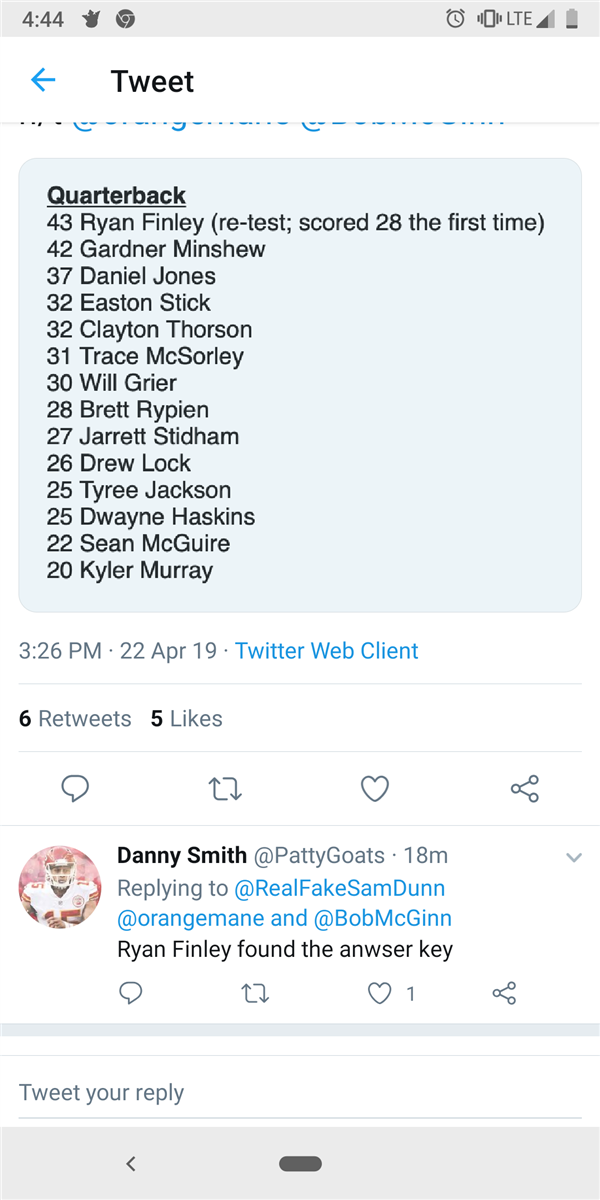Tap the Tweet your reply field
Screen dimensions: 600x1200
pyautogui.click(x=300, y=1092)
